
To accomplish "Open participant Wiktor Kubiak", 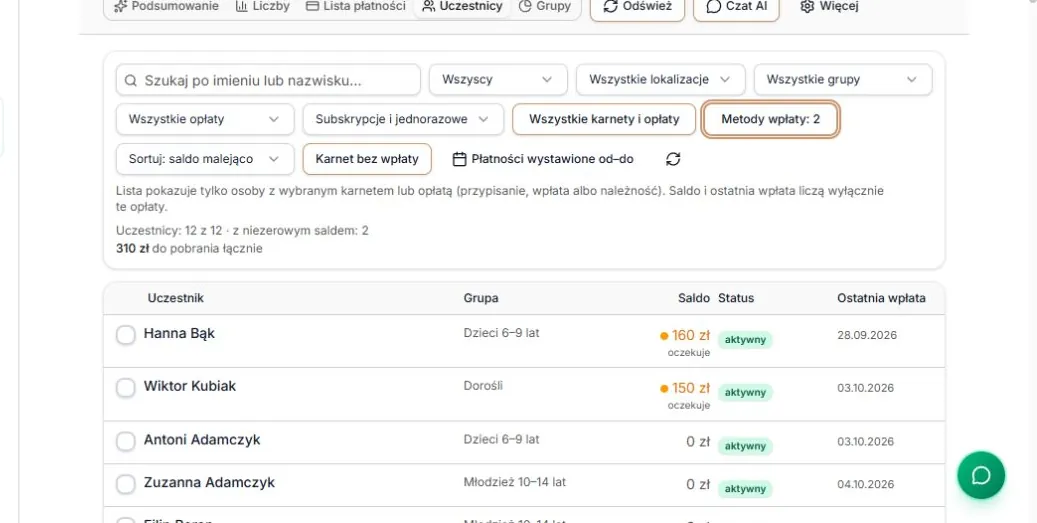I will (190, 386).
